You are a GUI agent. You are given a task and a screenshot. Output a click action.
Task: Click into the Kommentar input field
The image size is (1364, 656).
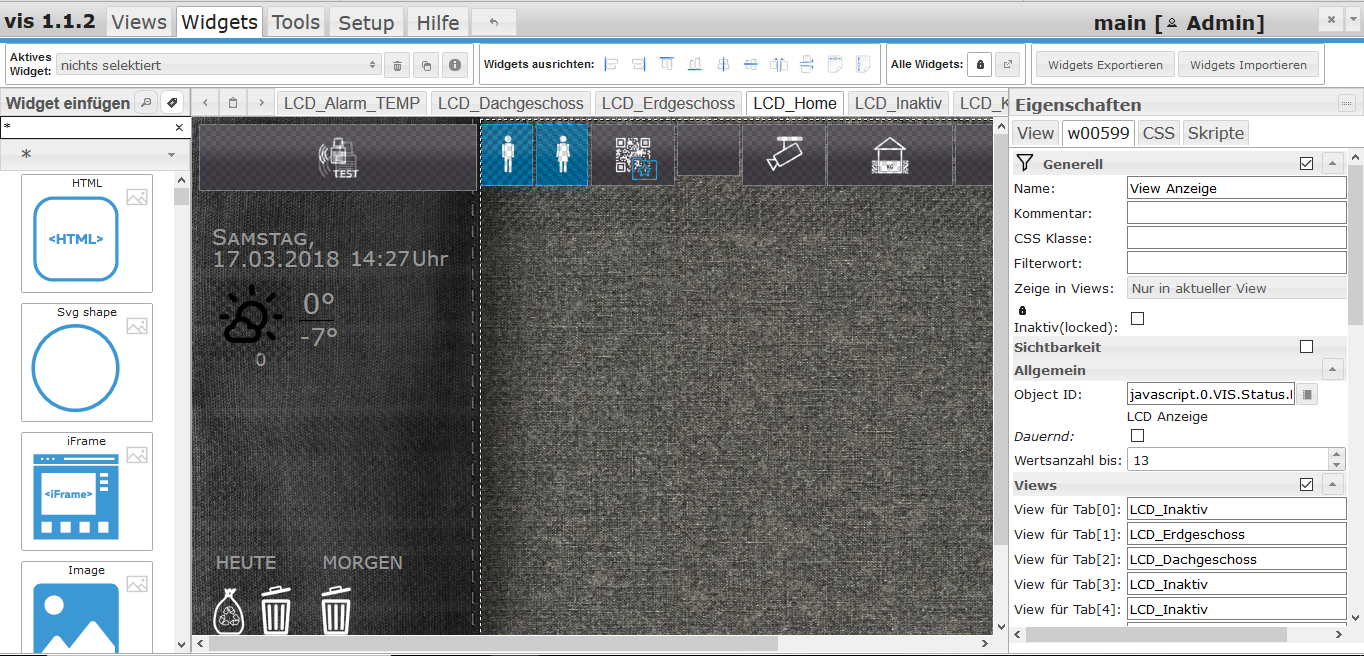[1236, 213]
